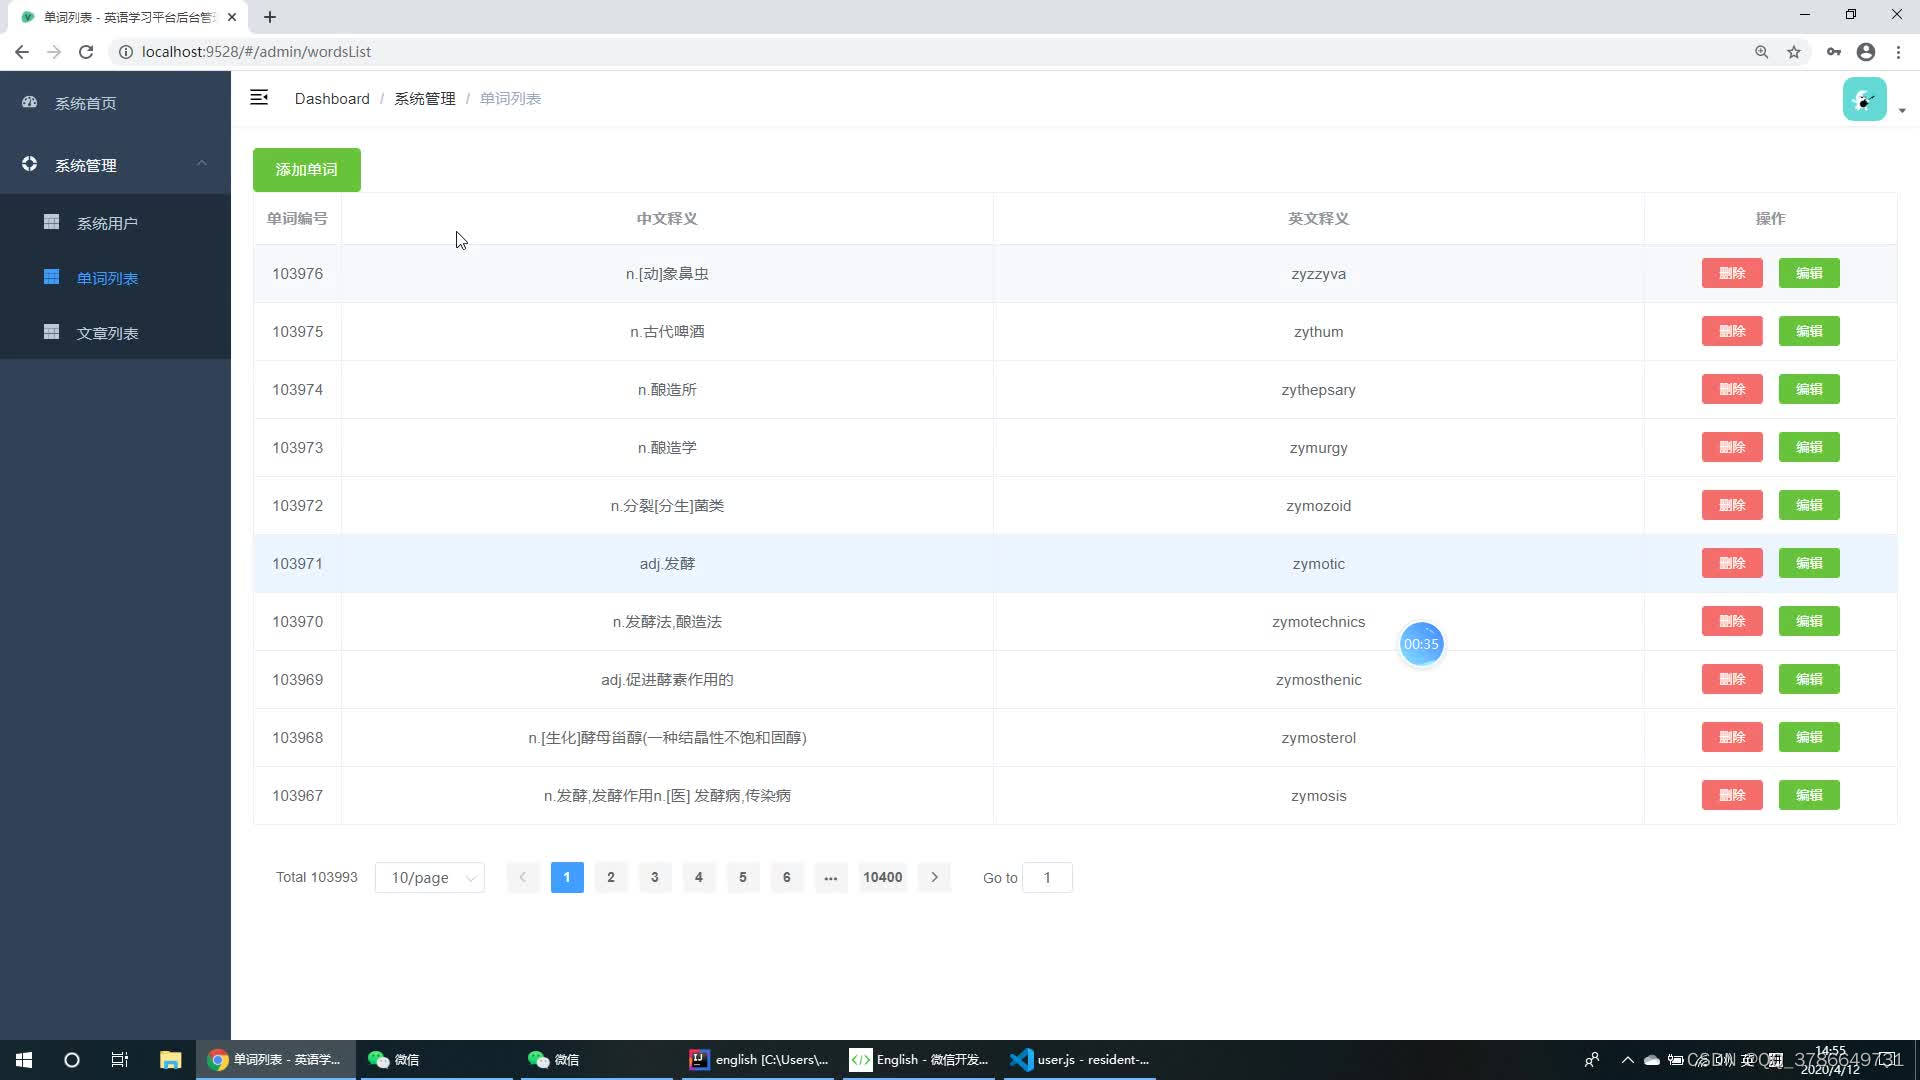Delete the zymosterol word row
Viewport: 1920px width, 1080px height.
point(1732,737)
